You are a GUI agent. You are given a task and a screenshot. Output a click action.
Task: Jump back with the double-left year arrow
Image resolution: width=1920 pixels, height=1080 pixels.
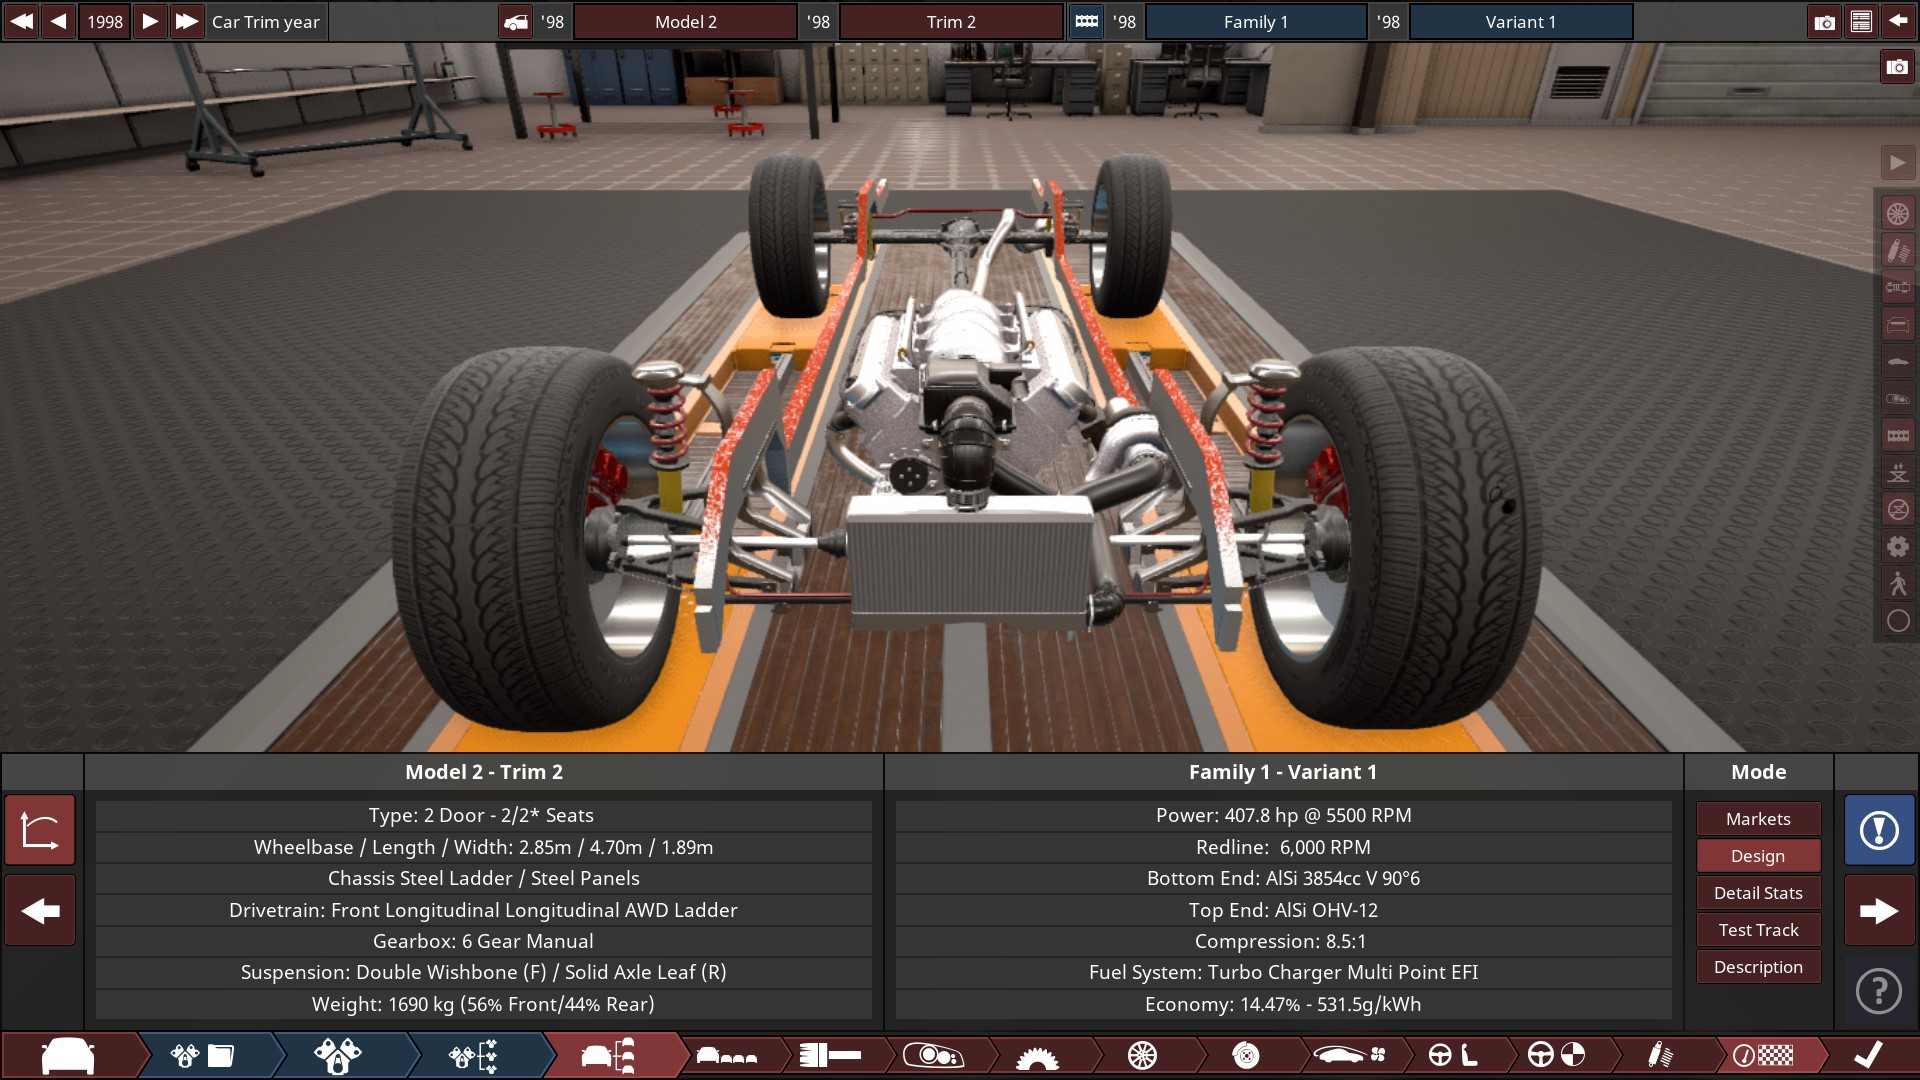click(x=21, y=21)
